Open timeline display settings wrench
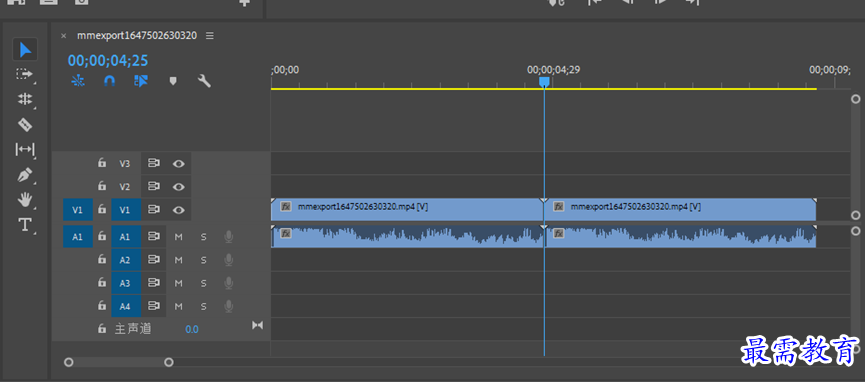 tap(204, 81)
